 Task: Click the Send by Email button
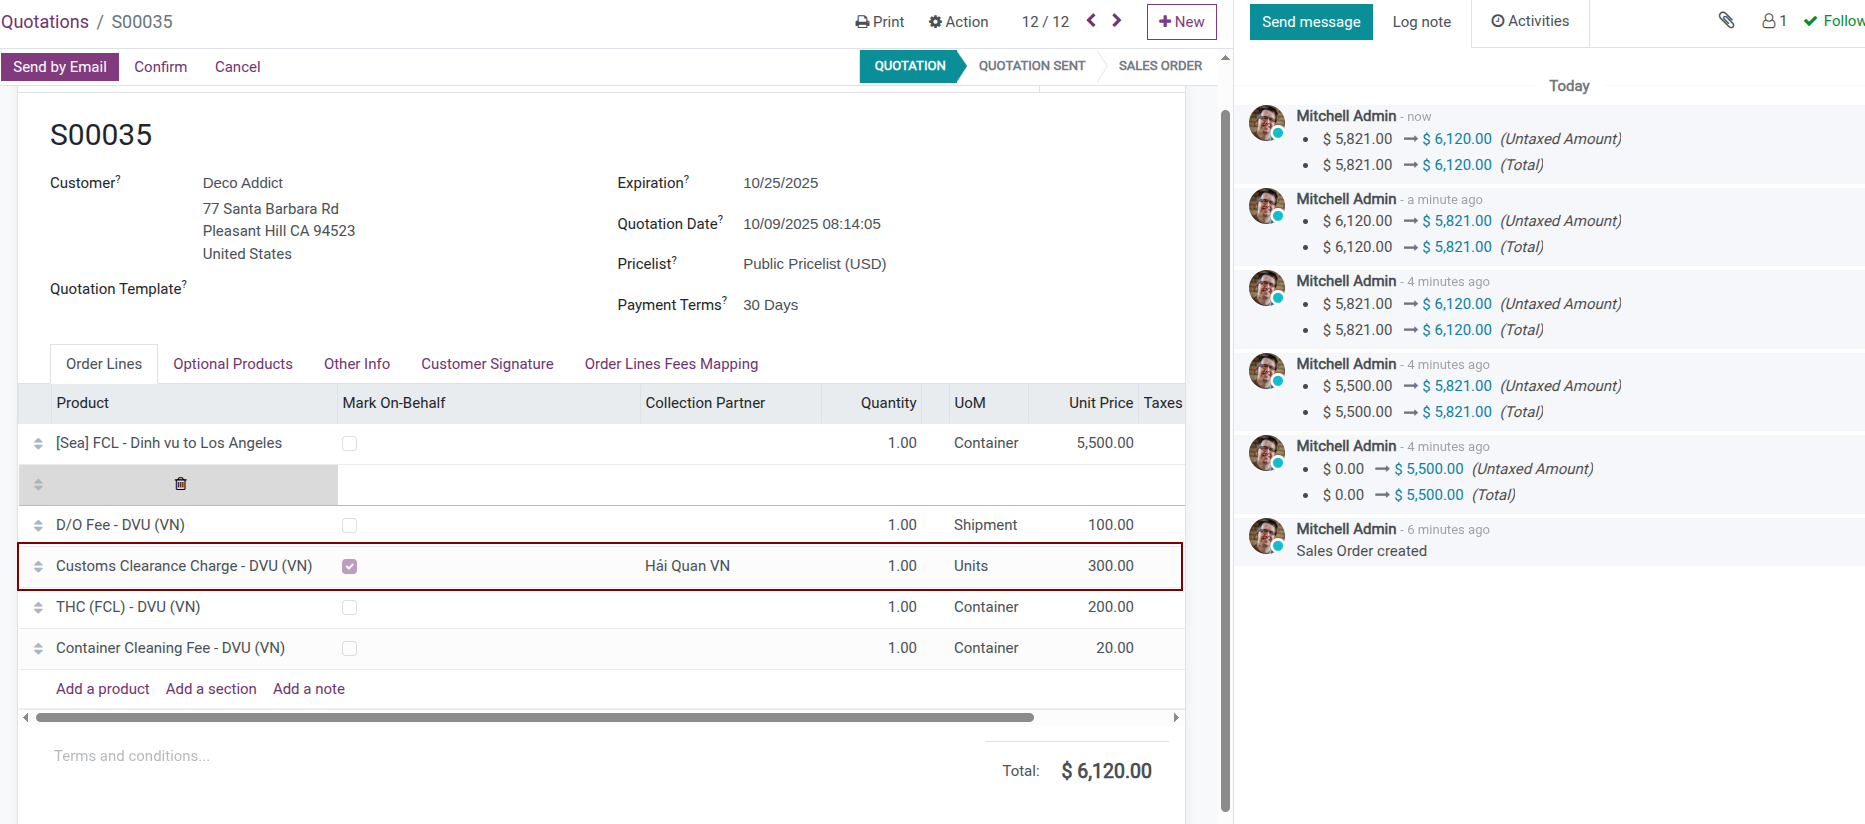point(60,67)
